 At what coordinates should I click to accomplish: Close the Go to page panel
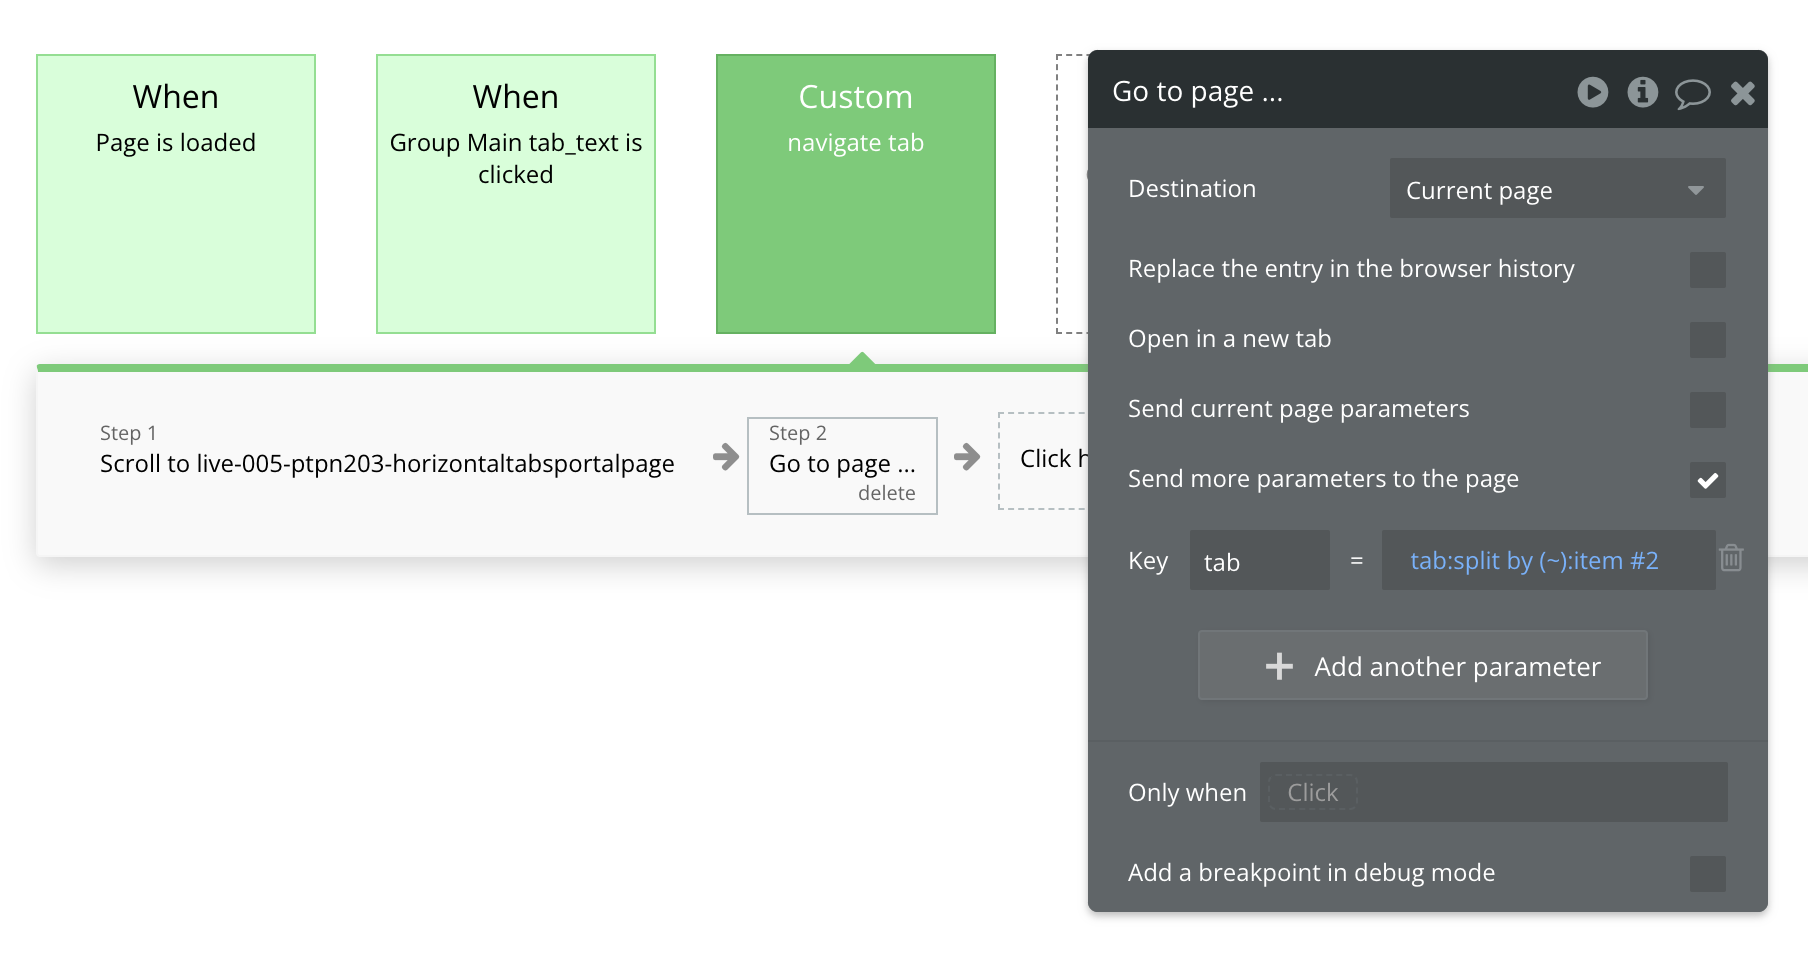tap(1742, 93)
